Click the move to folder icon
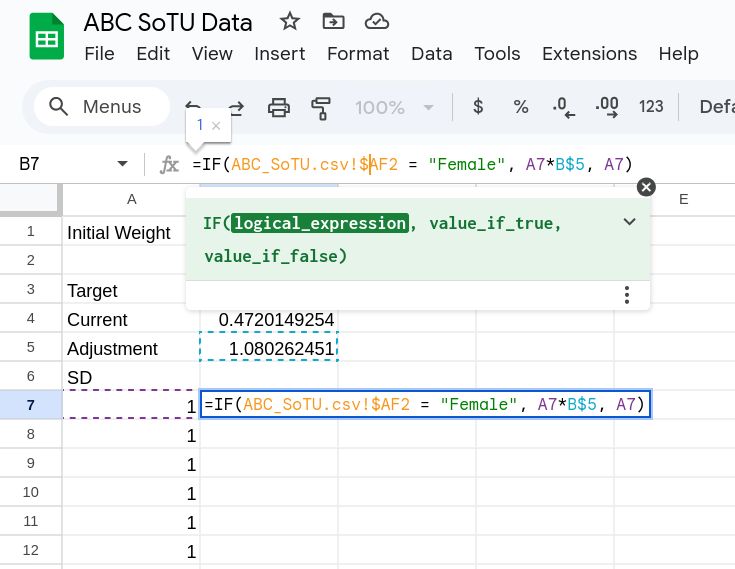 coord(333,21)
